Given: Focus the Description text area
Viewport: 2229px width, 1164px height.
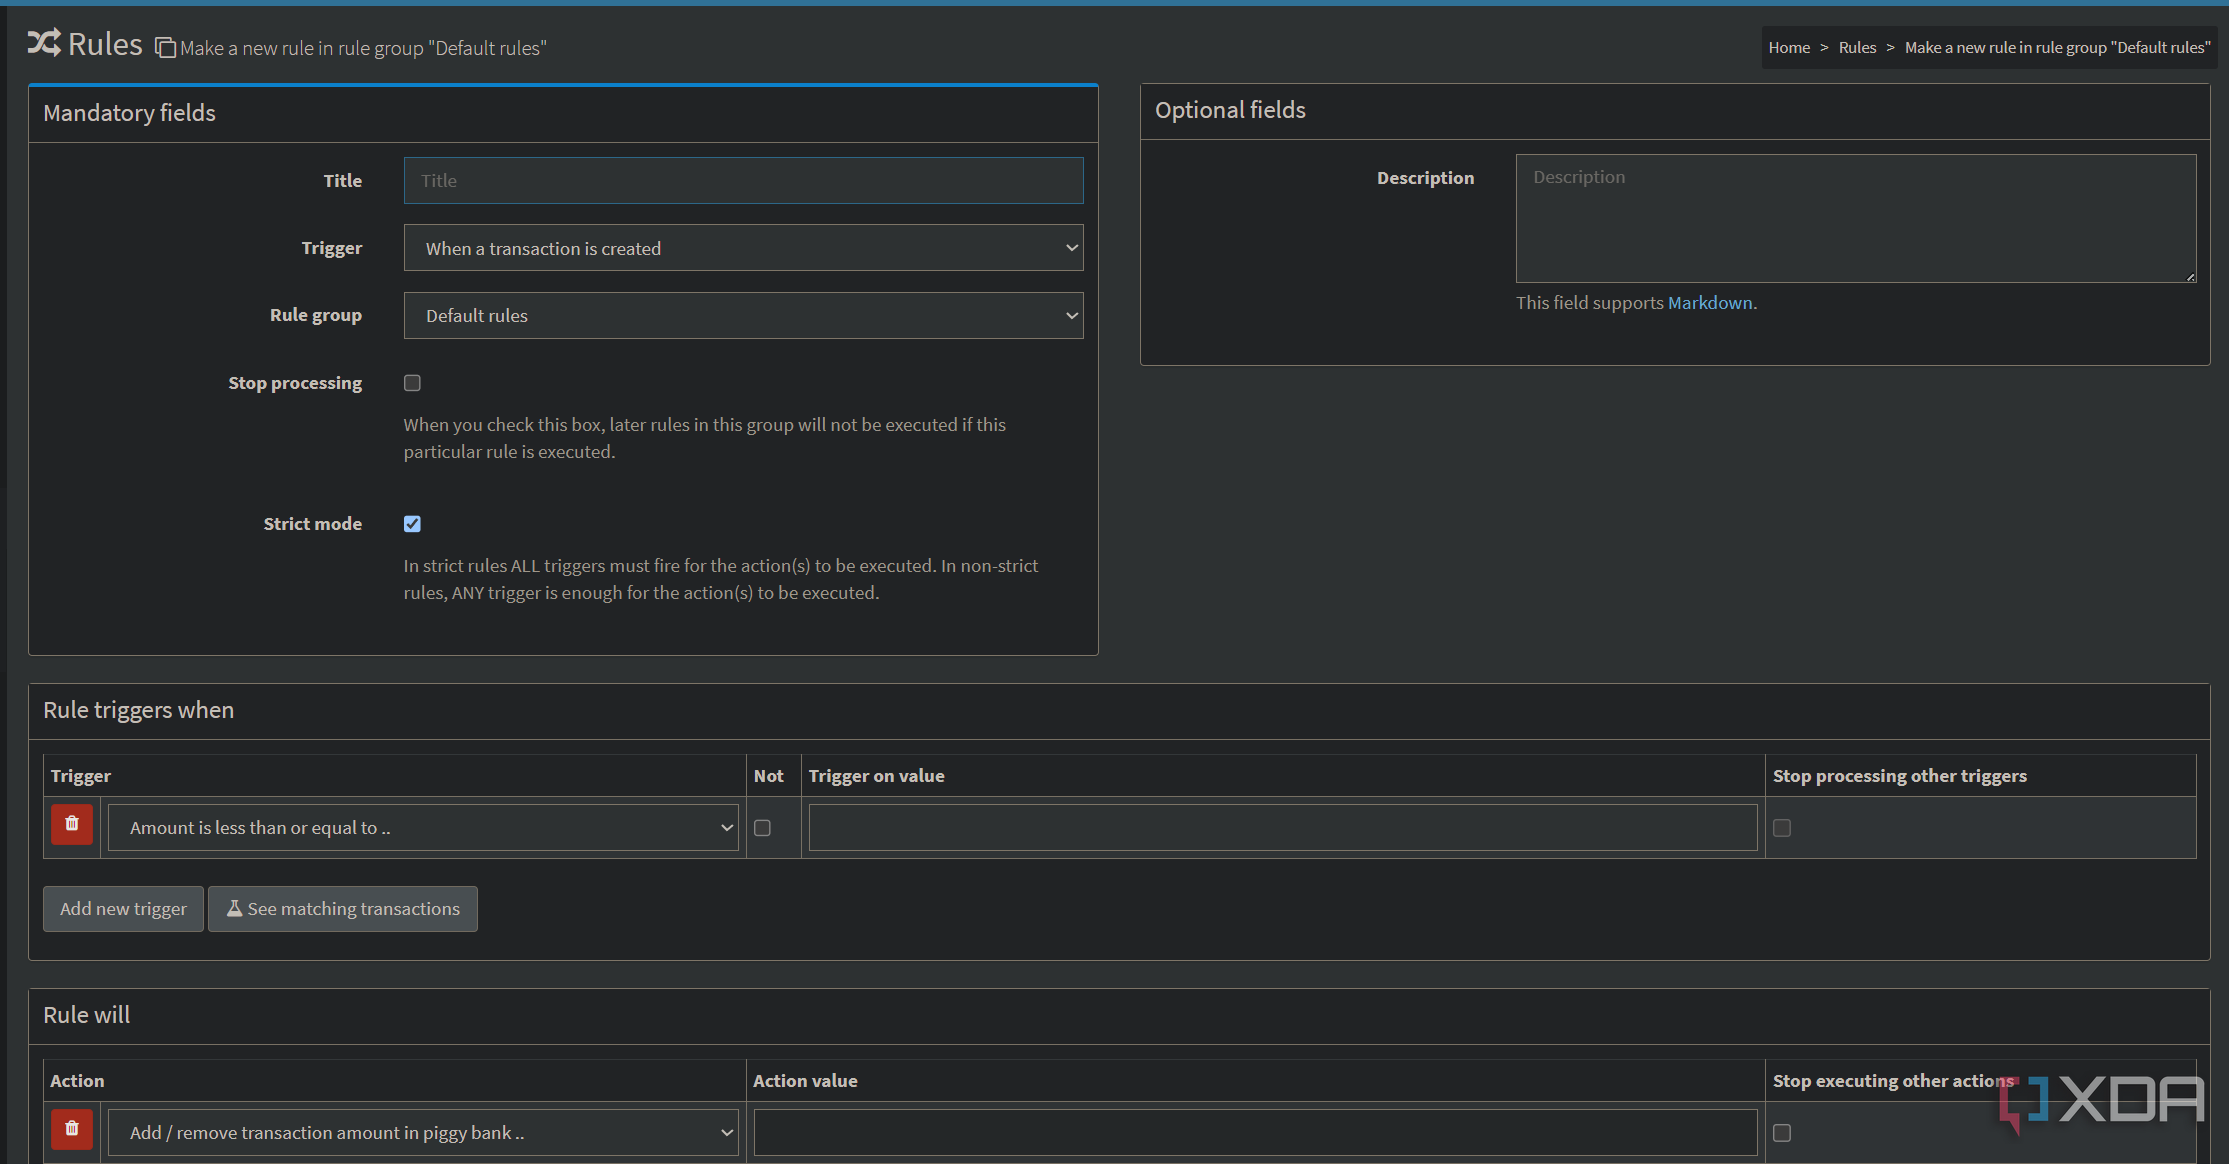Looking at the screenshot, I should (1856, 218).
